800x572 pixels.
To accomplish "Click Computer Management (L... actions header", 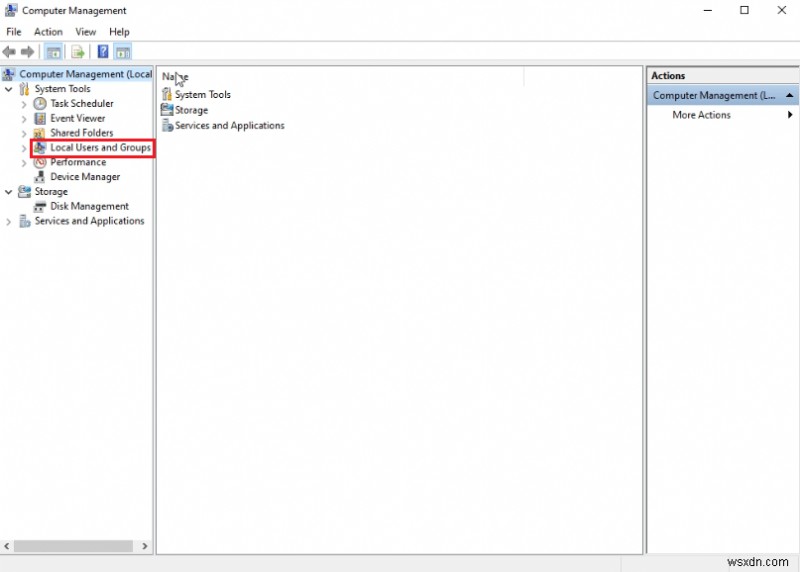I will point(722,95).
